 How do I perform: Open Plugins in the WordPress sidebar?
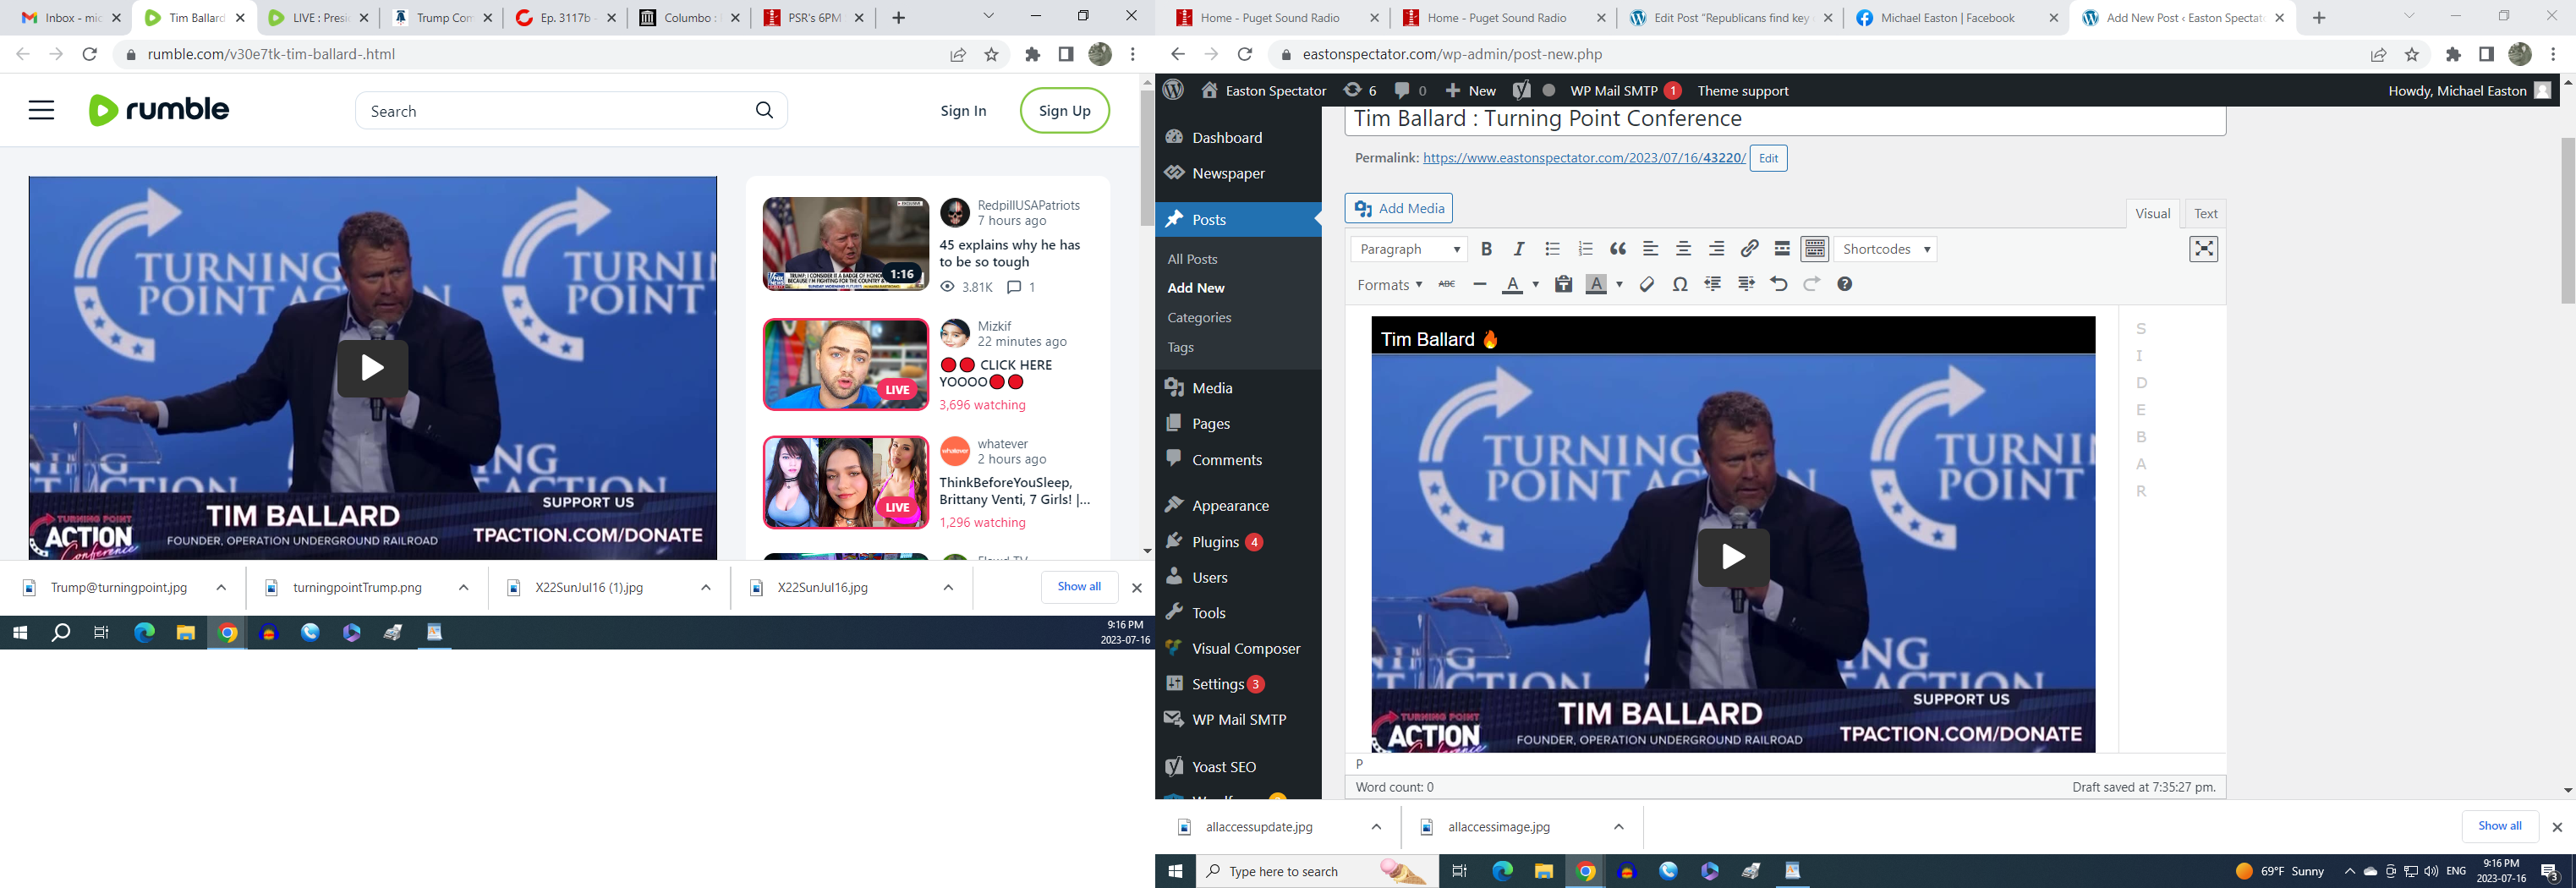coord(1215,542)
